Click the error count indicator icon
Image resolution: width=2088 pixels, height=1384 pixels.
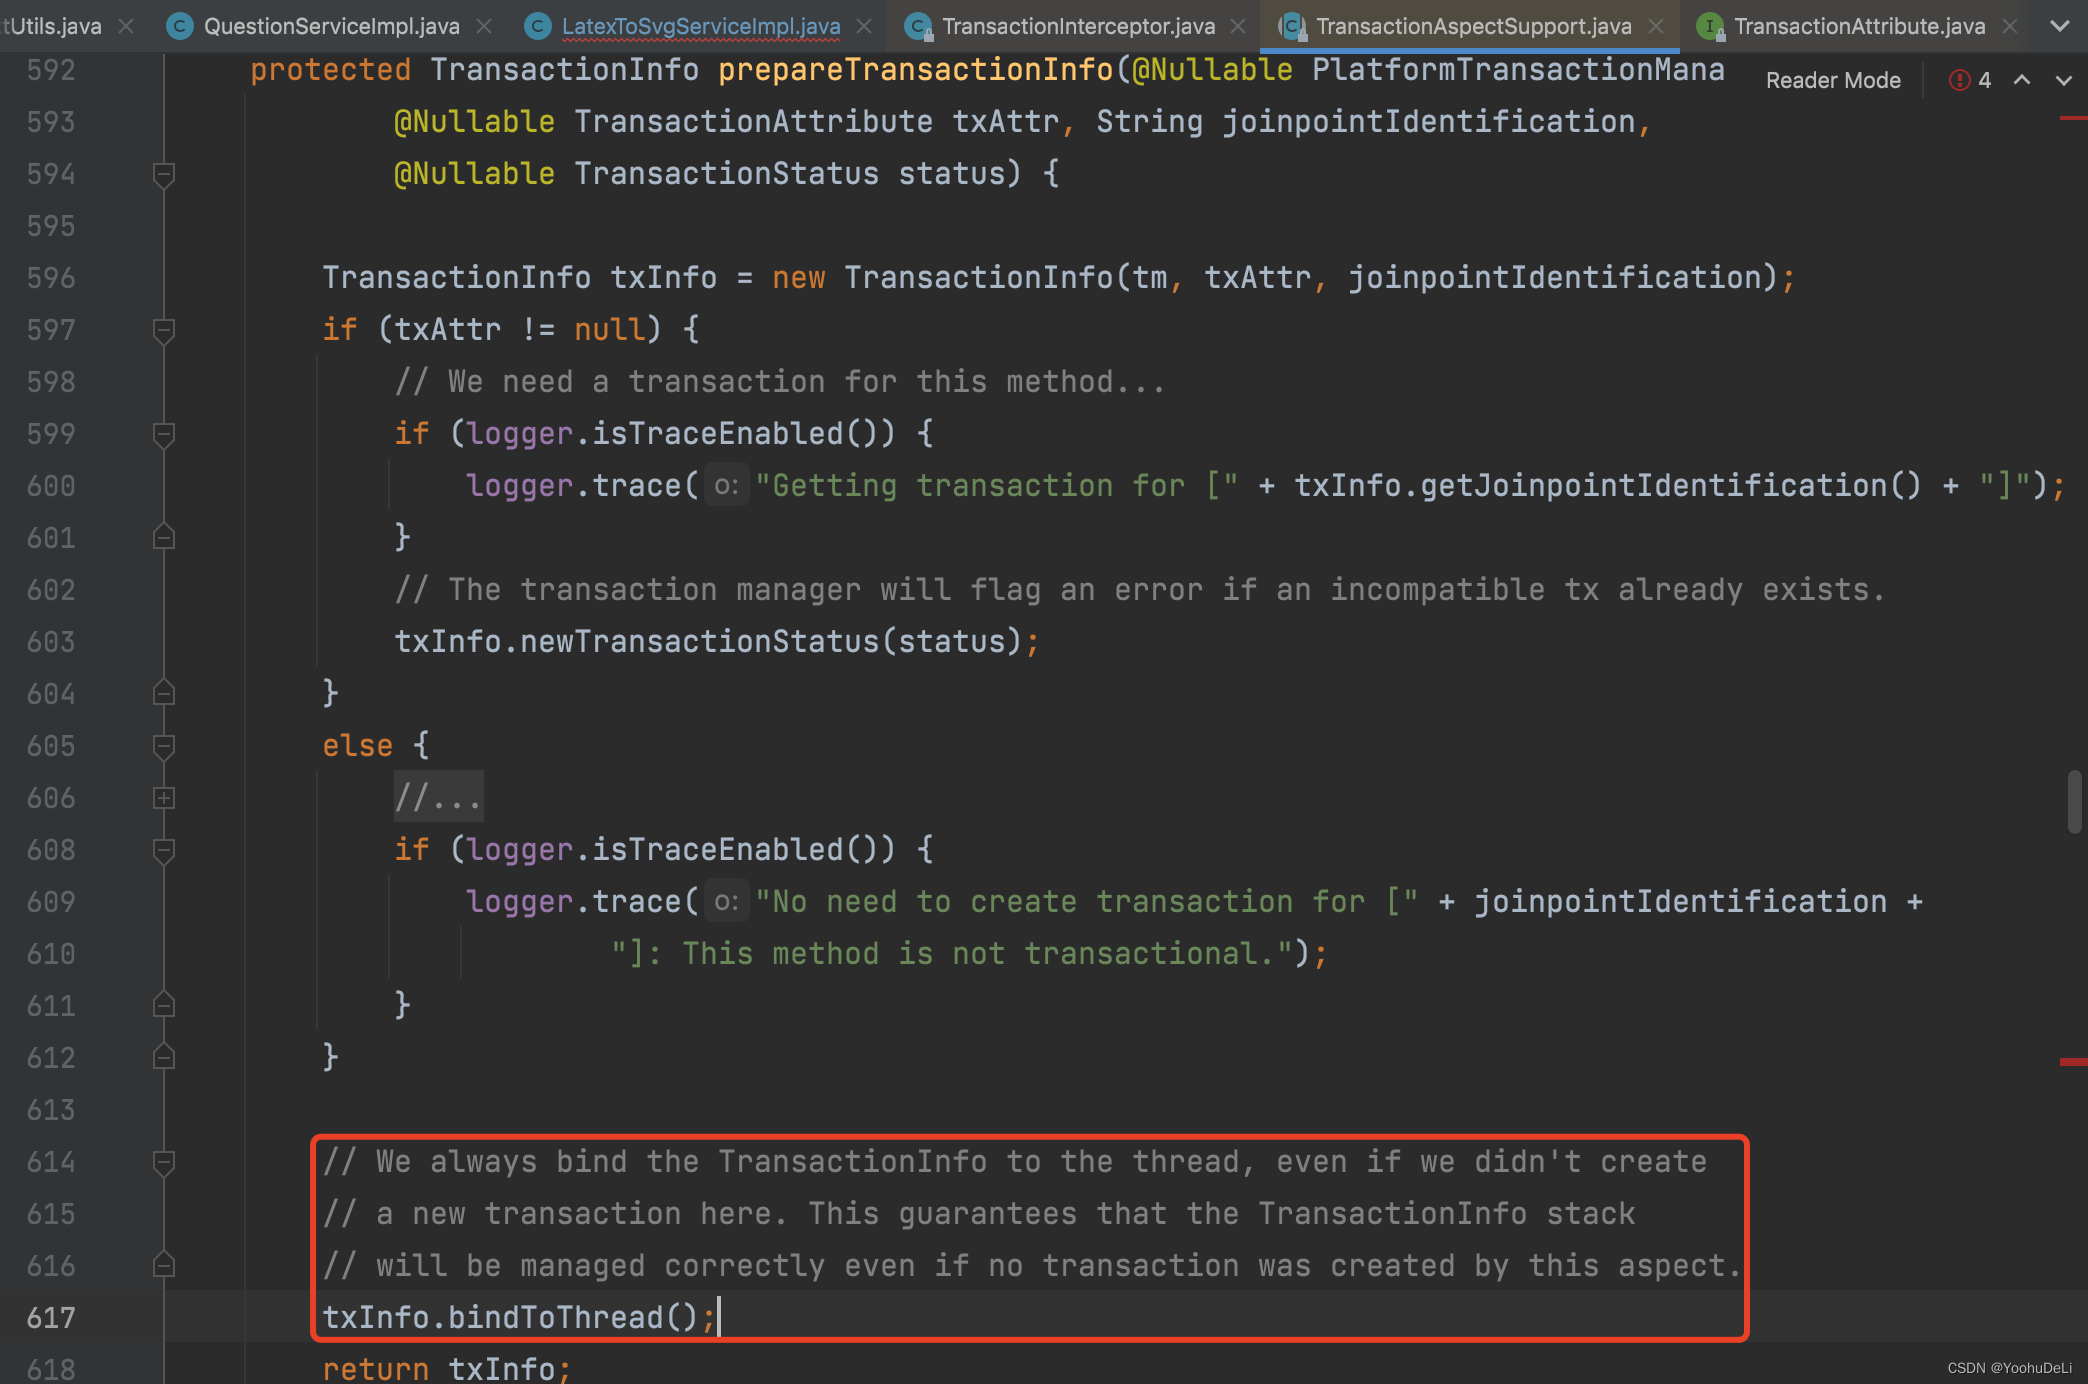(x=1959, y=80)
